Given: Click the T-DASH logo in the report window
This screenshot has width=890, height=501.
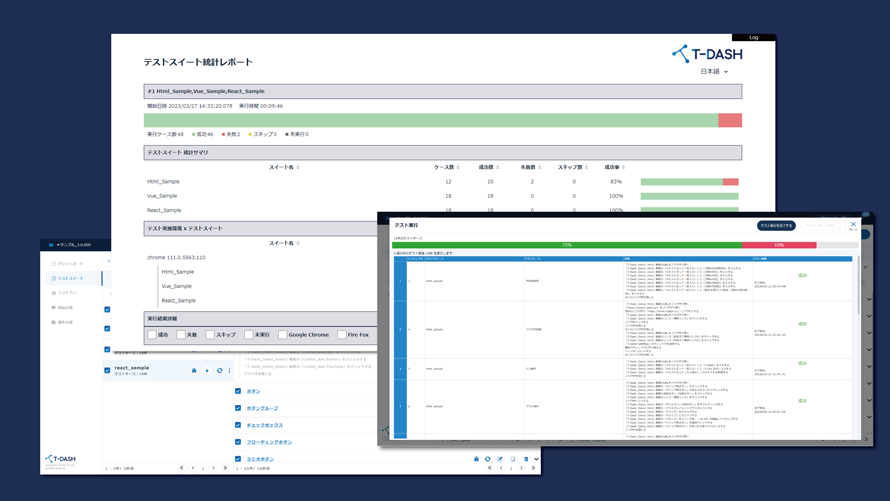Looking at the screenshot, I should (x=707, y=54).
